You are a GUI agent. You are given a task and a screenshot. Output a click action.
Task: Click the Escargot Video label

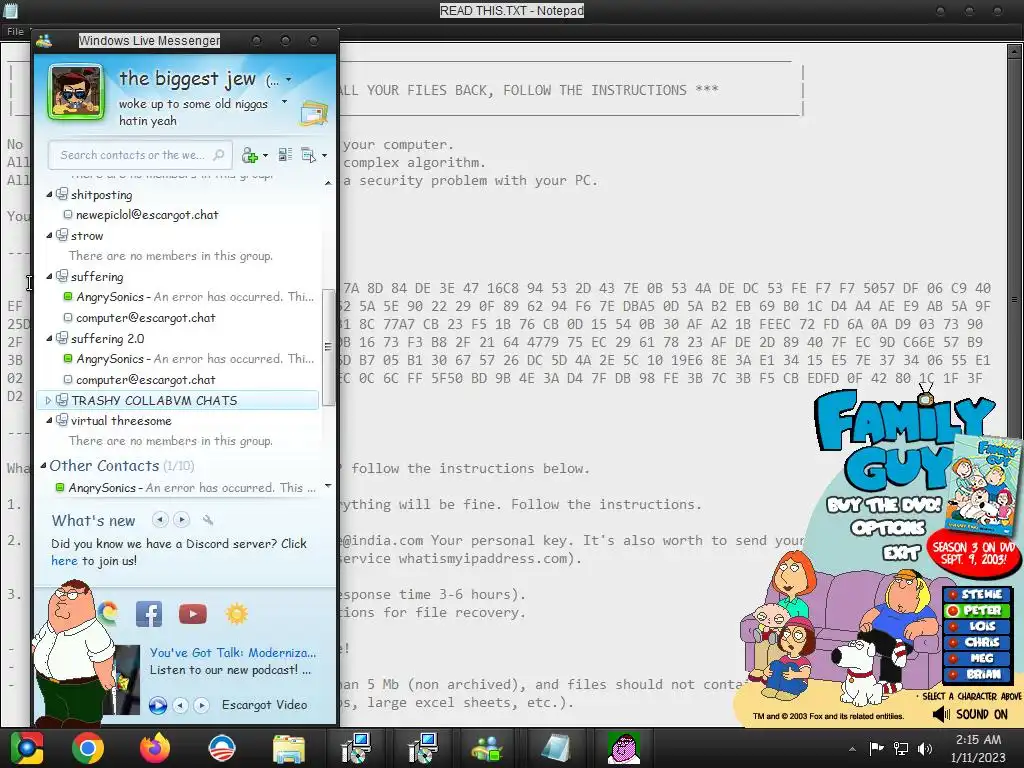point(264,705)
